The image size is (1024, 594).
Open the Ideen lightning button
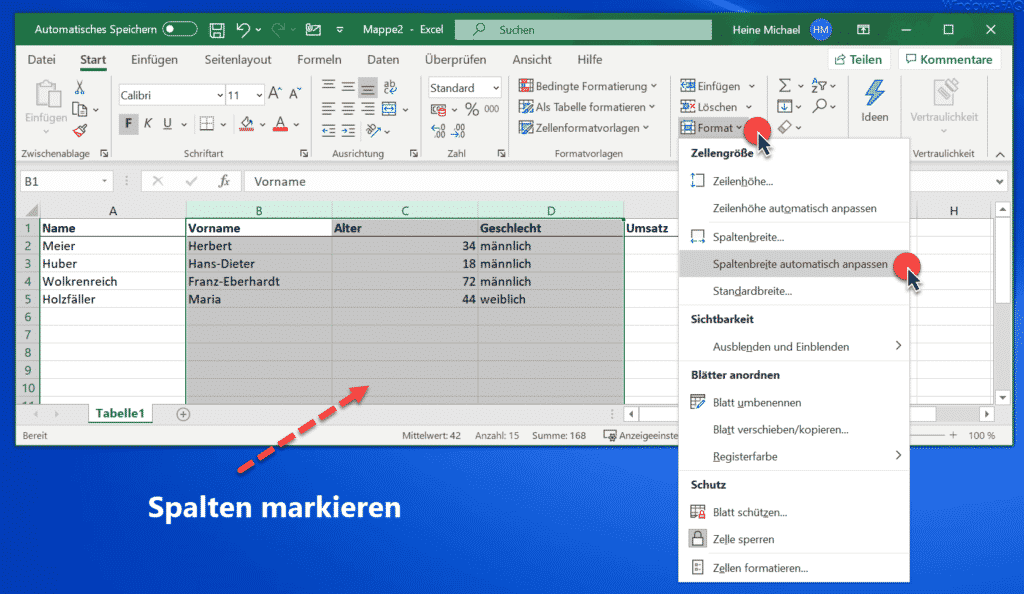point(874,101)
